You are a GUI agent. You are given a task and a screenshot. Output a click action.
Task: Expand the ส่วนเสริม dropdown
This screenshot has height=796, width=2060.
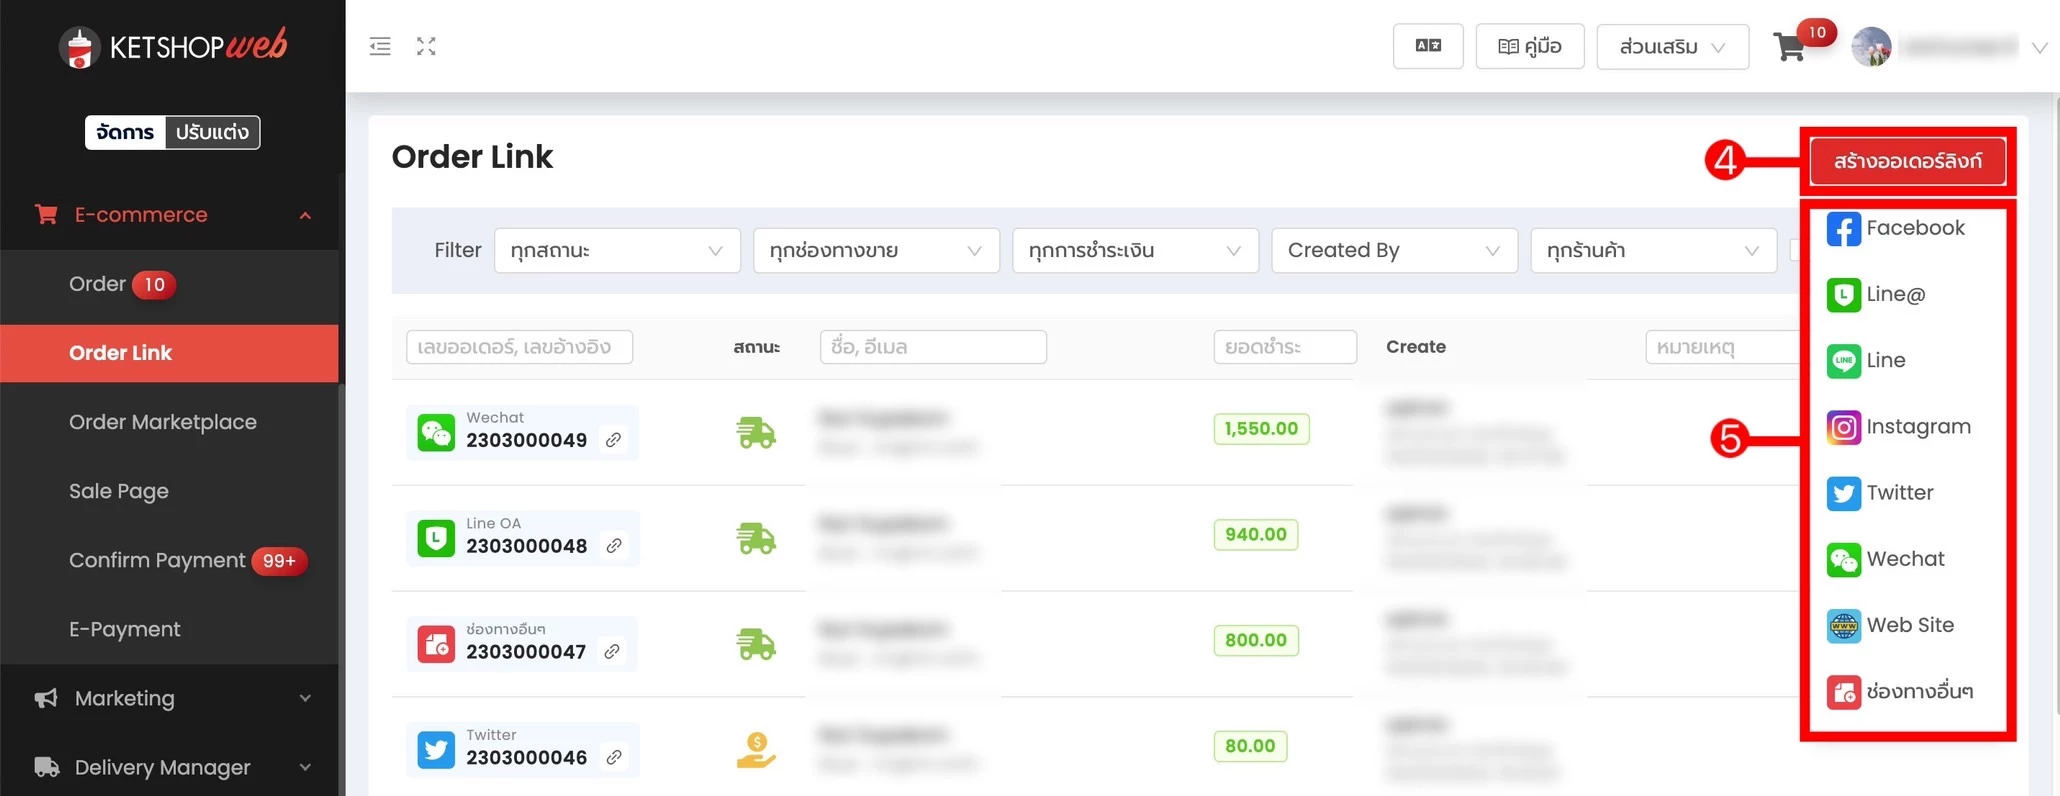tap(1672, 47)
